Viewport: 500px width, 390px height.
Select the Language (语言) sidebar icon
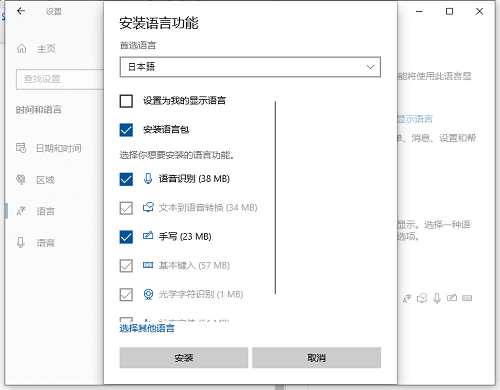click(x=21, y=211)
